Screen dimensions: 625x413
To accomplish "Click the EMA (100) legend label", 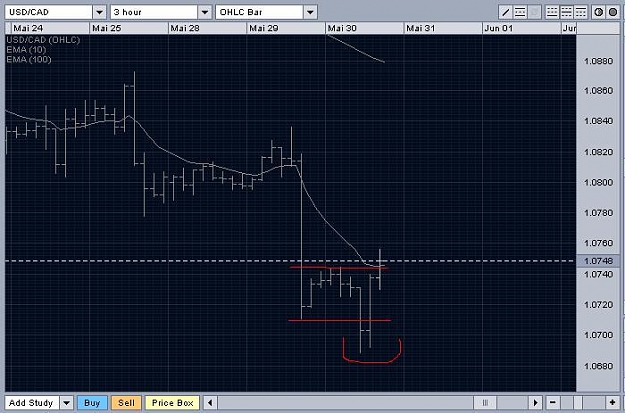I will [29, 59].
